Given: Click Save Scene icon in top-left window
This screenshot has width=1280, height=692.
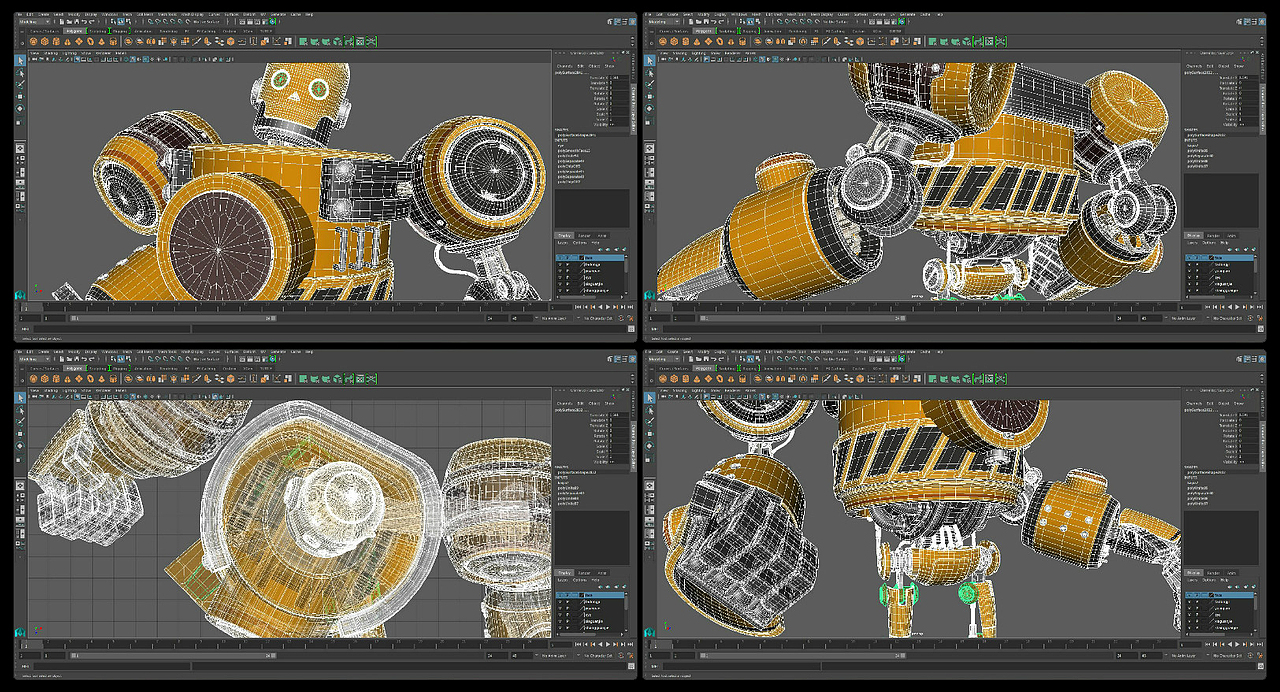Looking at the screenshot, I should tap(76, 21).
